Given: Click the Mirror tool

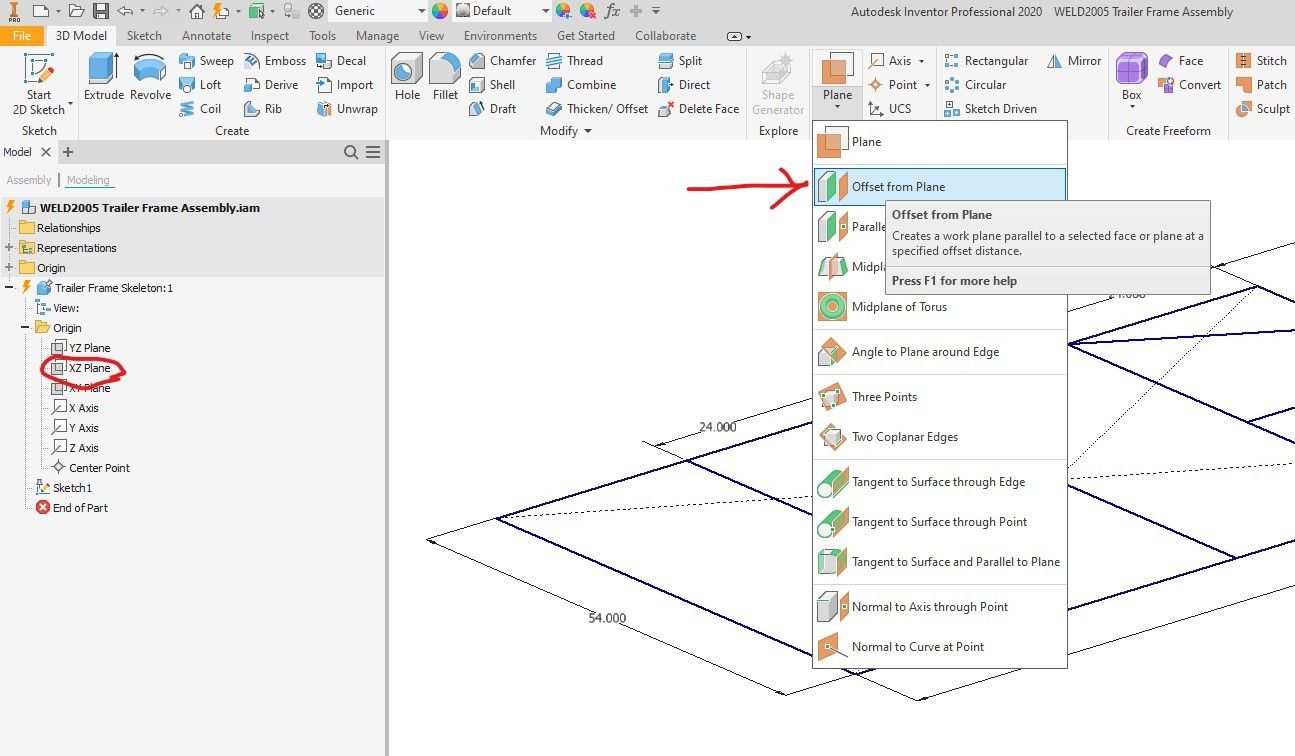Looking at the screenshot, I should click(x=1073, y=61).
